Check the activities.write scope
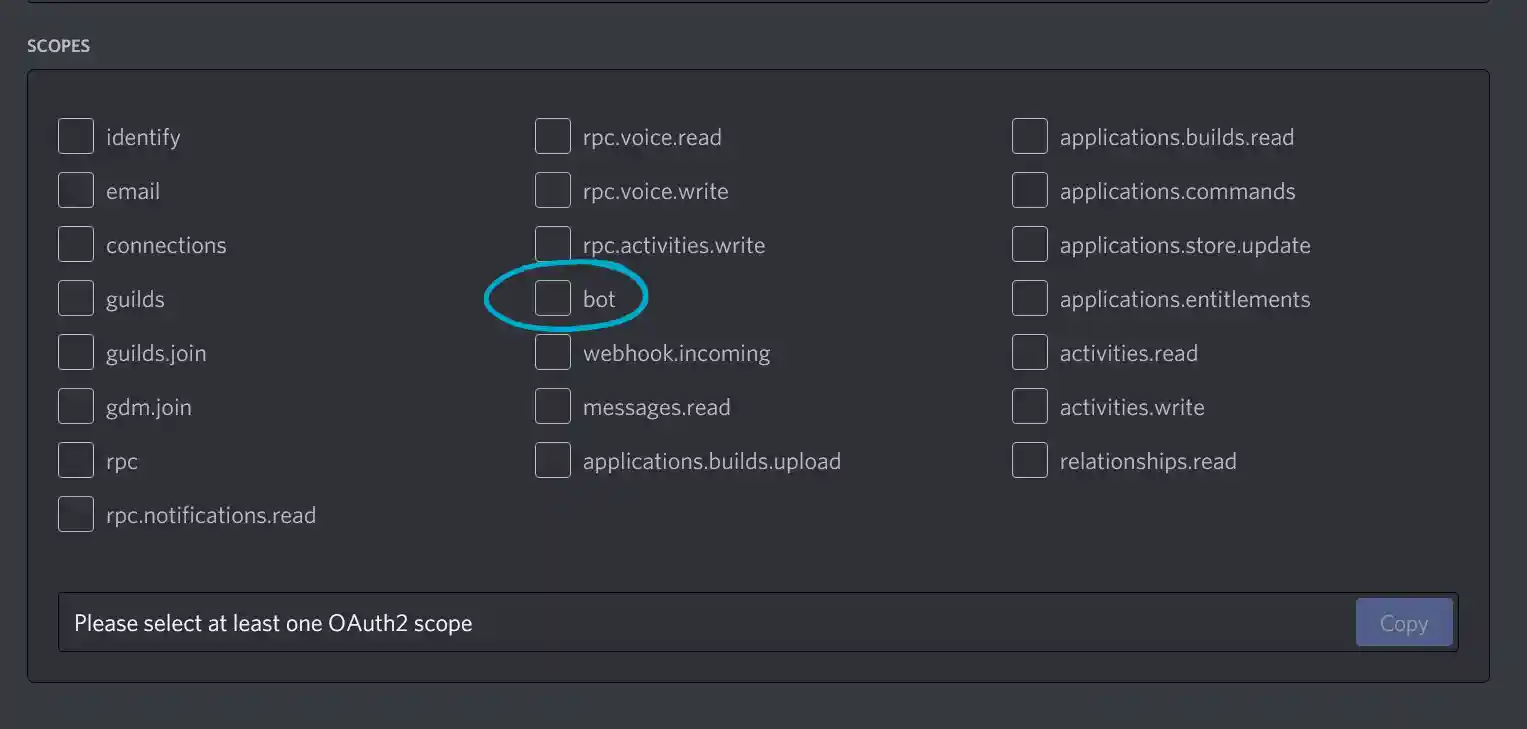The width and height of the screenshot is (1527, 729). point(1029,406)
